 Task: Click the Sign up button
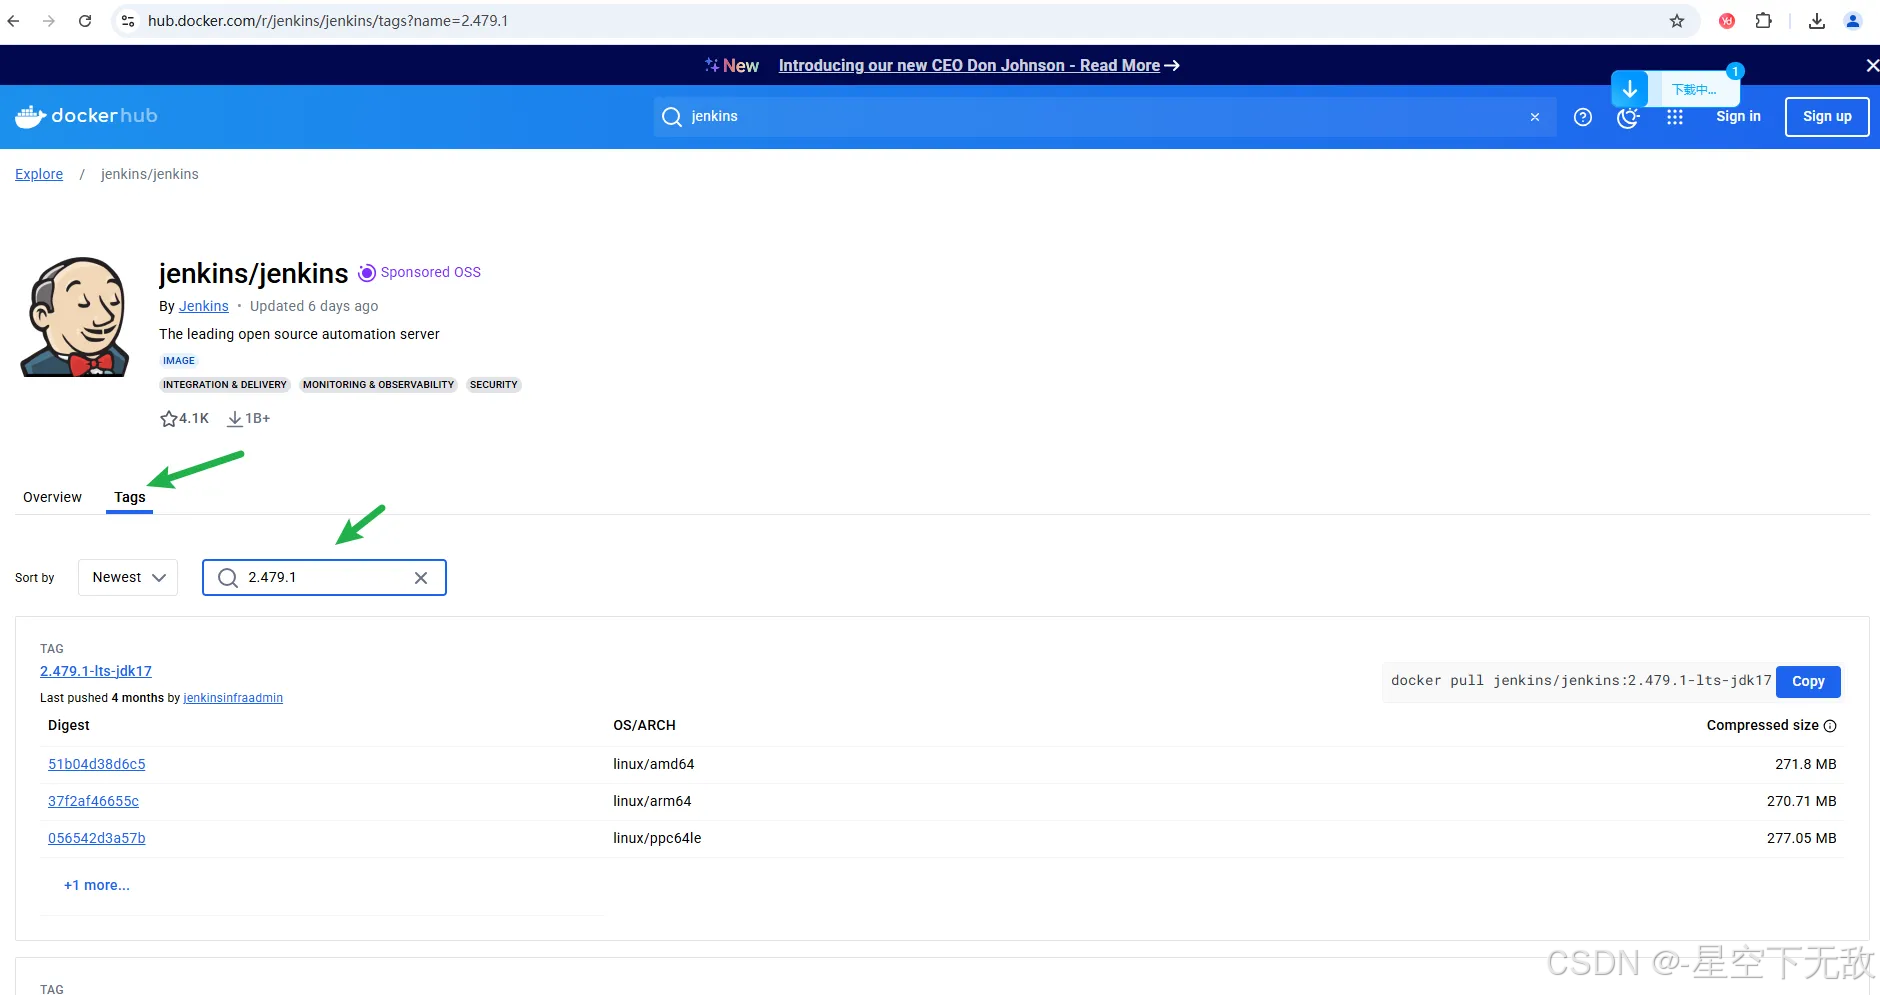(x=1827, y=116)
